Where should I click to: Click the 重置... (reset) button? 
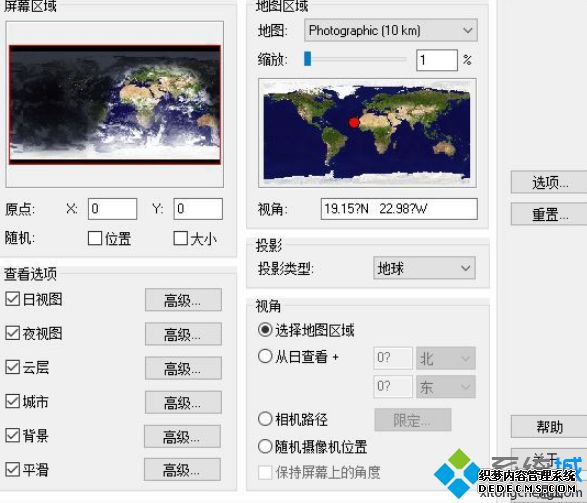coord(549,214)
